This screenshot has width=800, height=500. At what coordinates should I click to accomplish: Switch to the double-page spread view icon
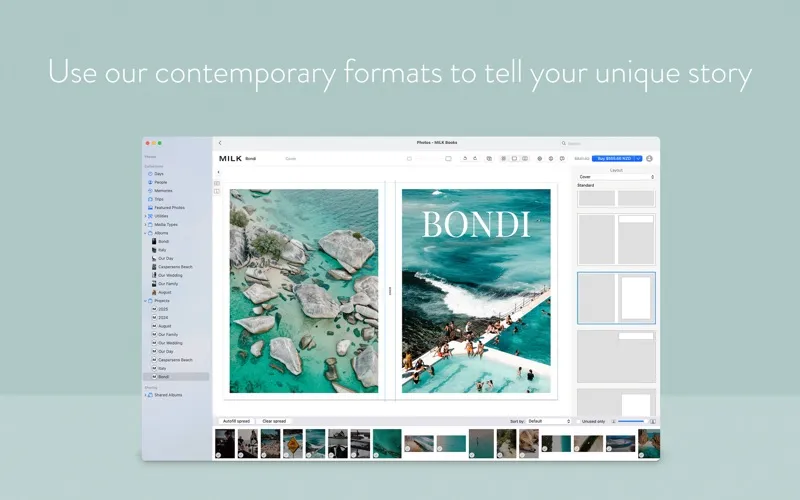pos(525,159)
